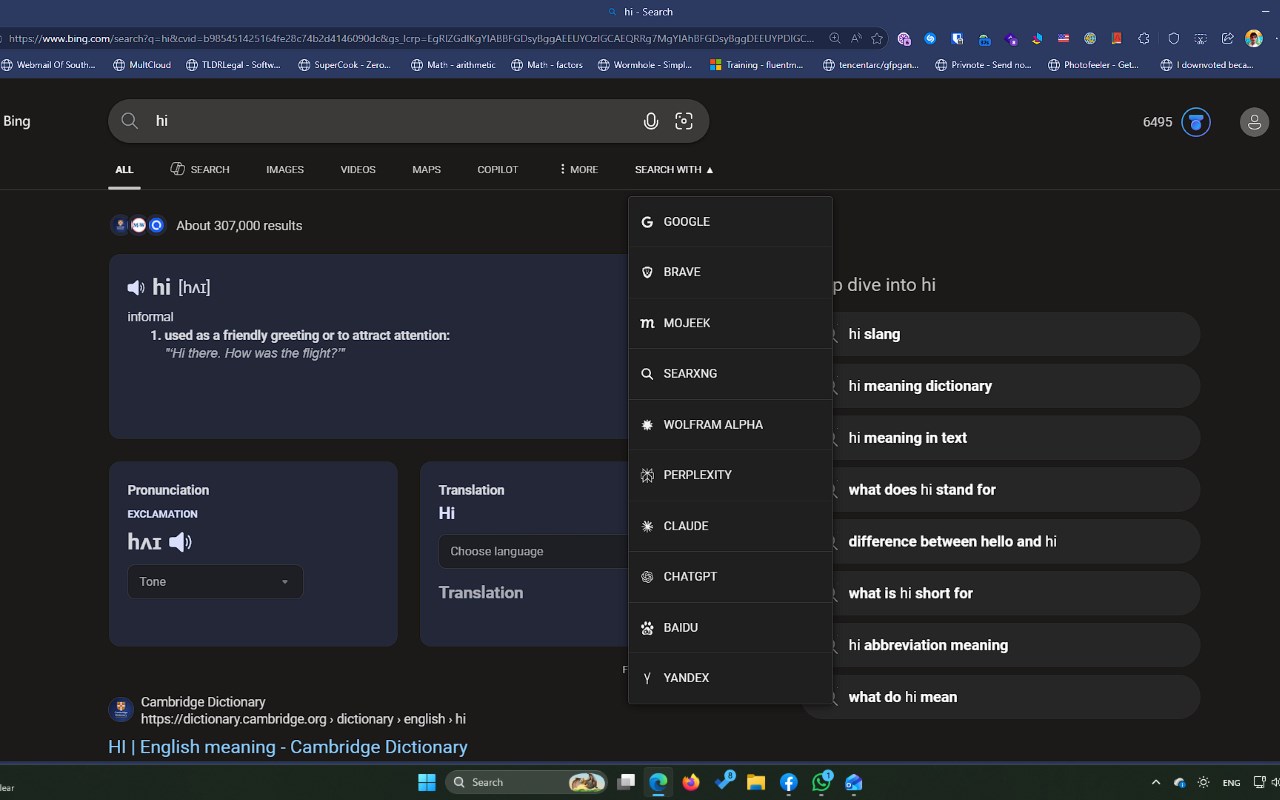Screen dimensions: 1280x800
Task: Expand the Tone dropdown
Action: (x=215, y=582)
